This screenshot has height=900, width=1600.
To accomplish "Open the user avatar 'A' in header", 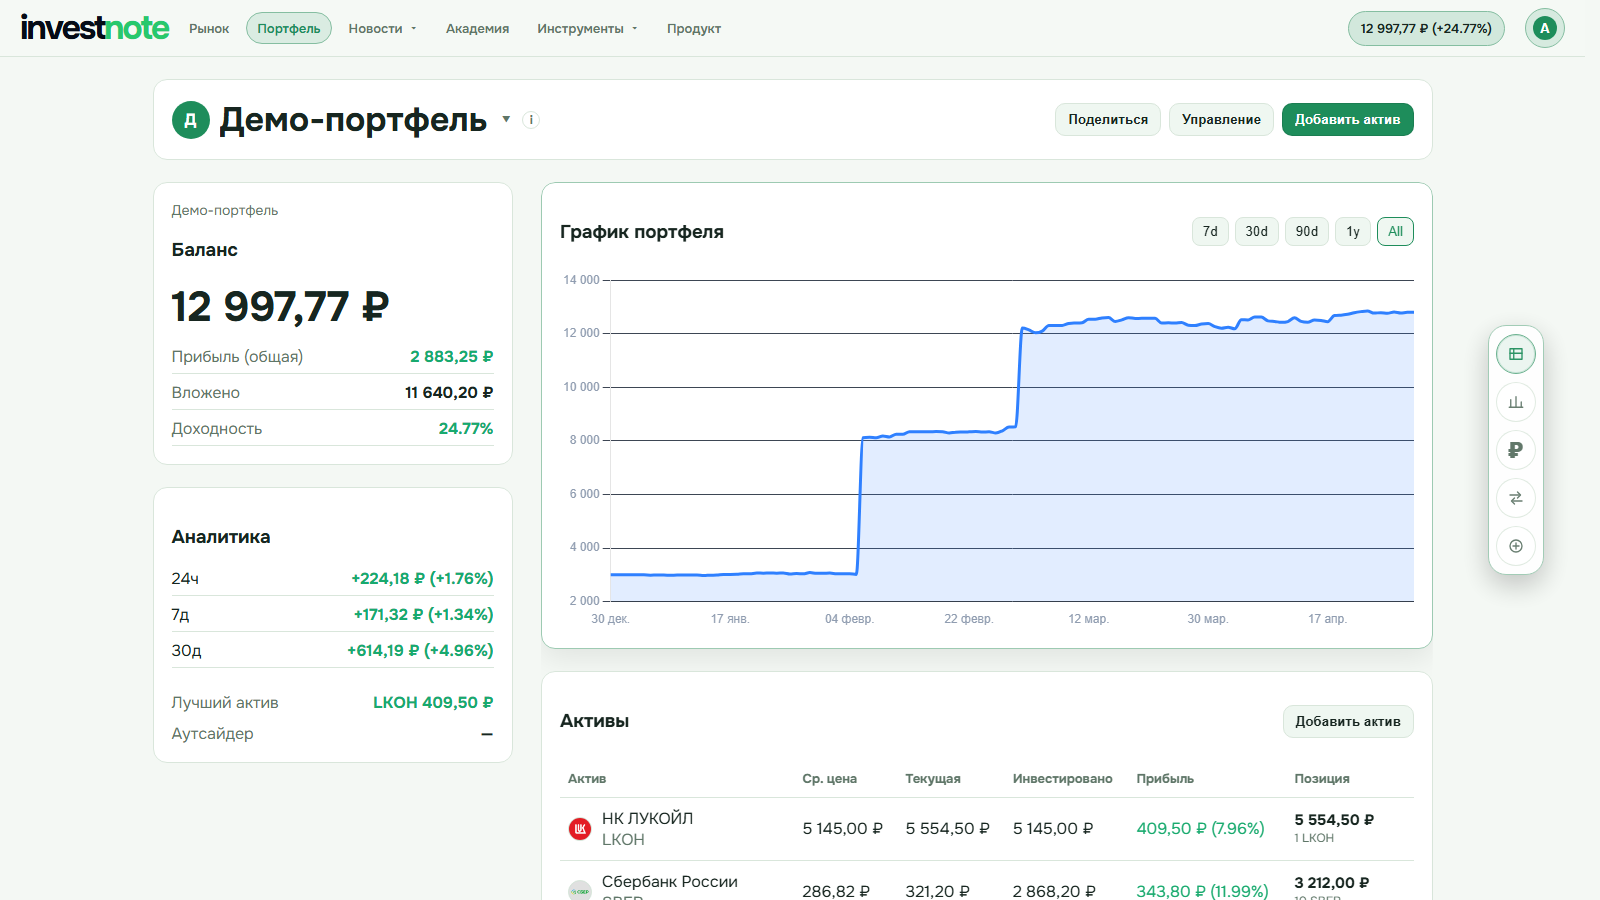I will pyautogui.click(x=1545, y=28).
